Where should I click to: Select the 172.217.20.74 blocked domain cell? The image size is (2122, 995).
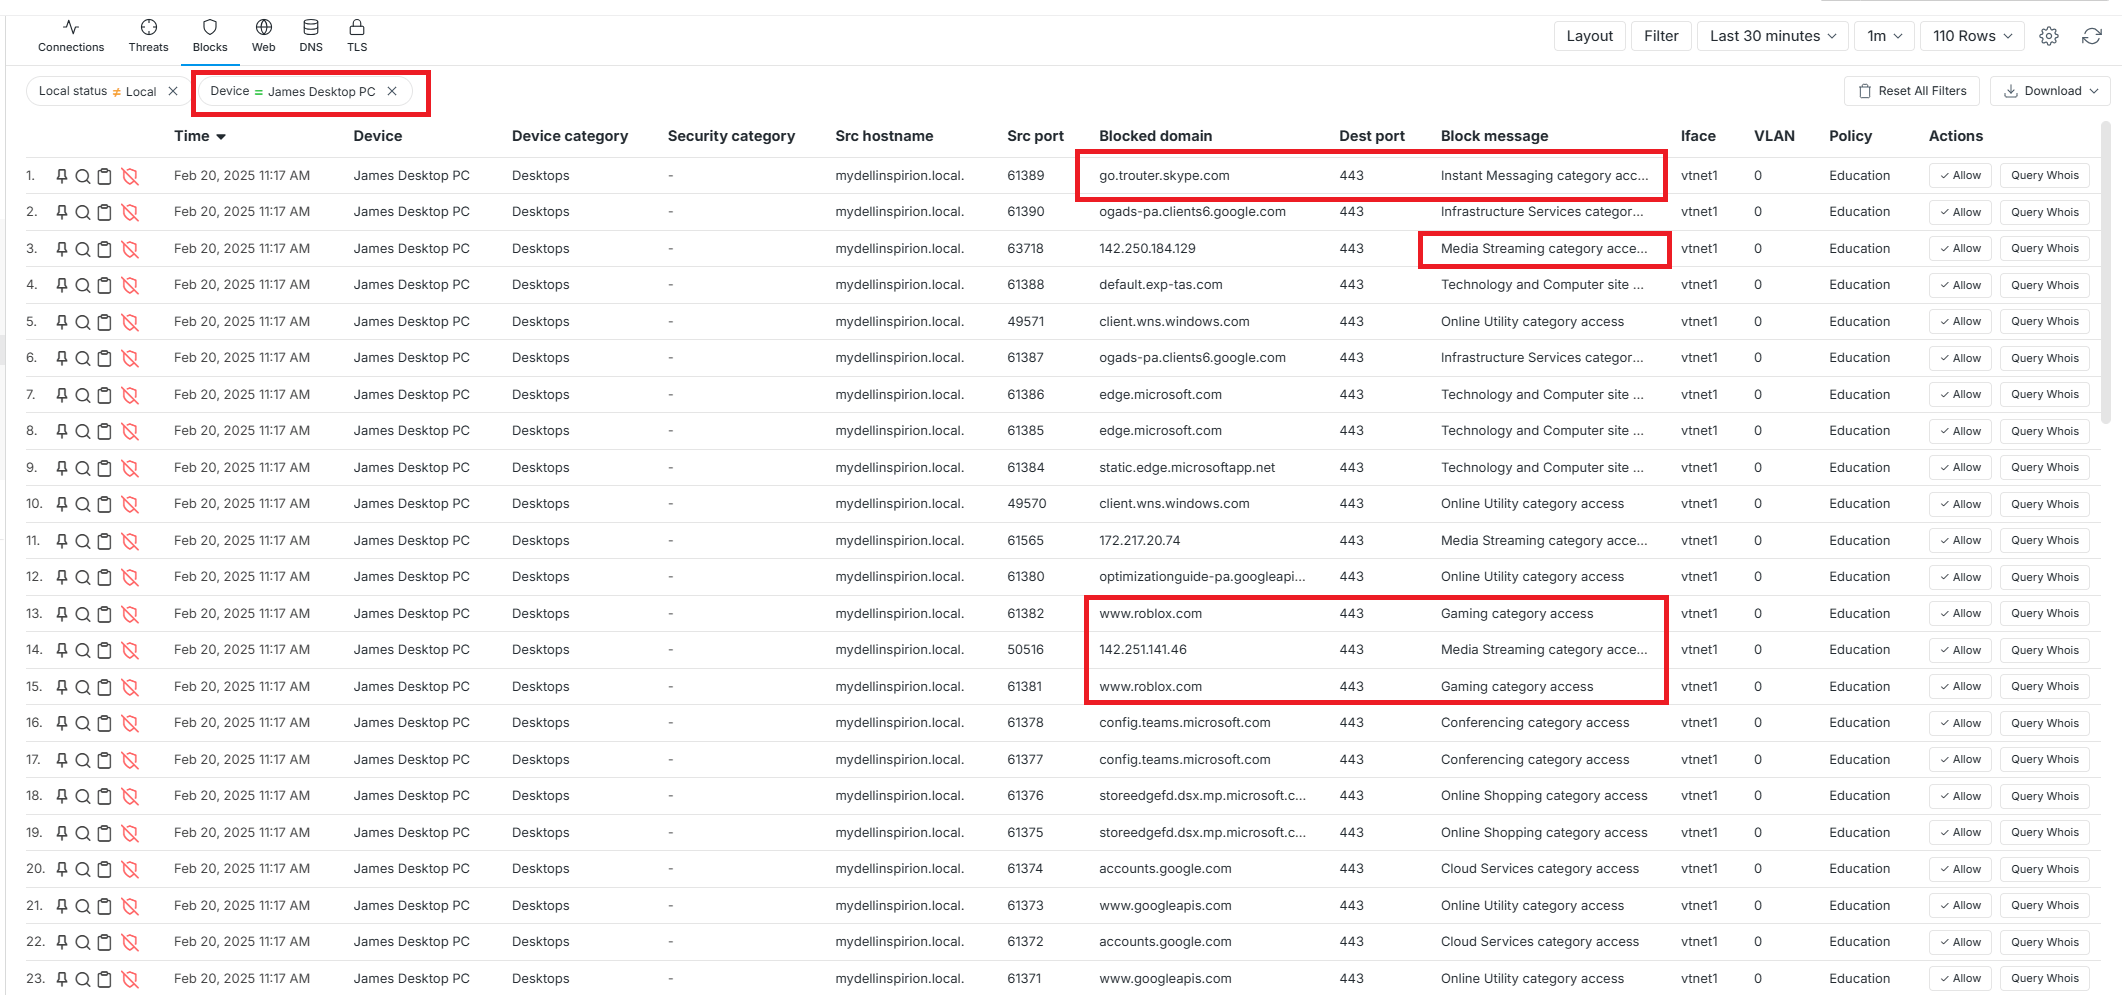[x=1139, y=541]
